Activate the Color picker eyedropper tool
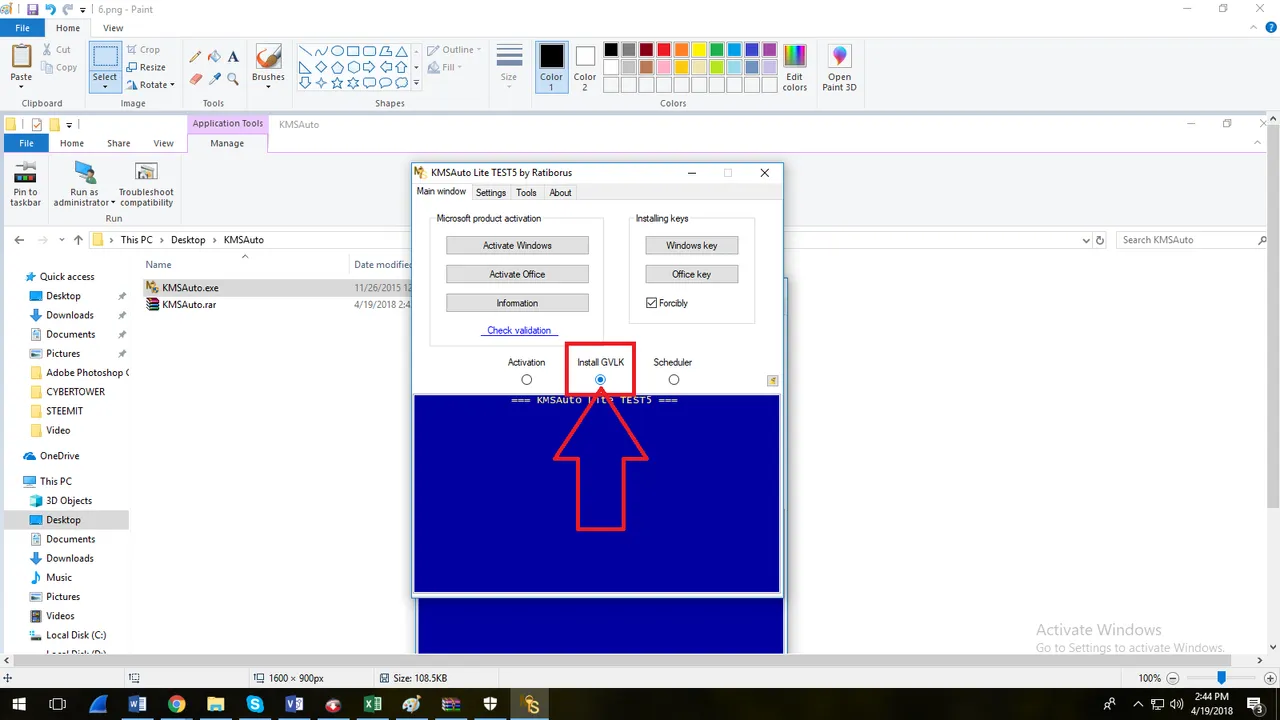Image resolution: width=1280 pixels, height=720 pixels. coord(214,78)
